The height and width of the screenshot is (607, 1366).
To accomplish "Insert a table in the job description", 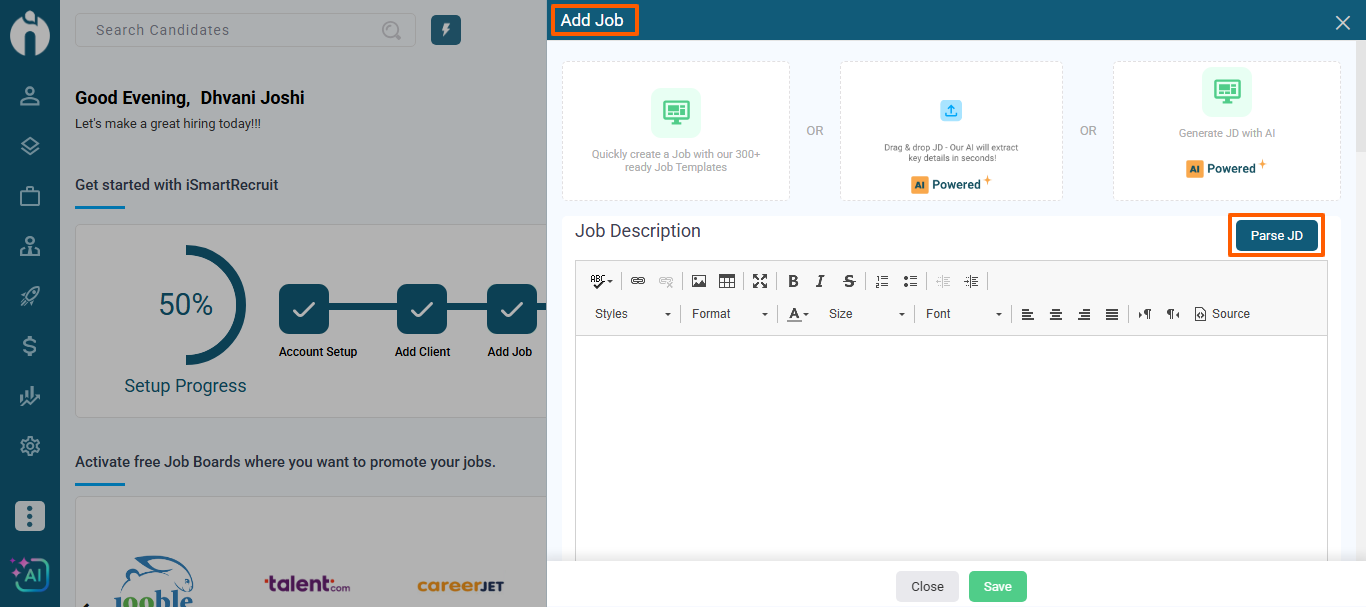I will click(727, 281).
